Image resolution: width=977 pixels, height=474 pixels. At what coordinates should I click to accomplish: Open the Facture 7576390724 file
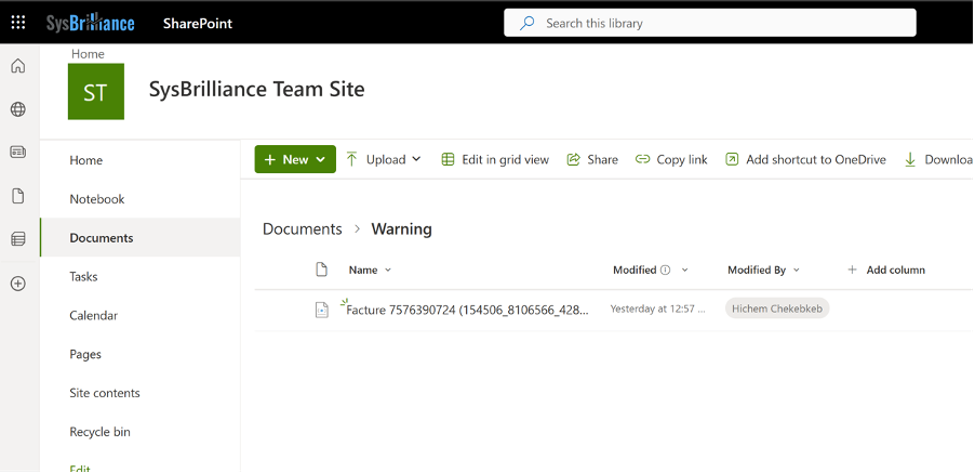467,310
